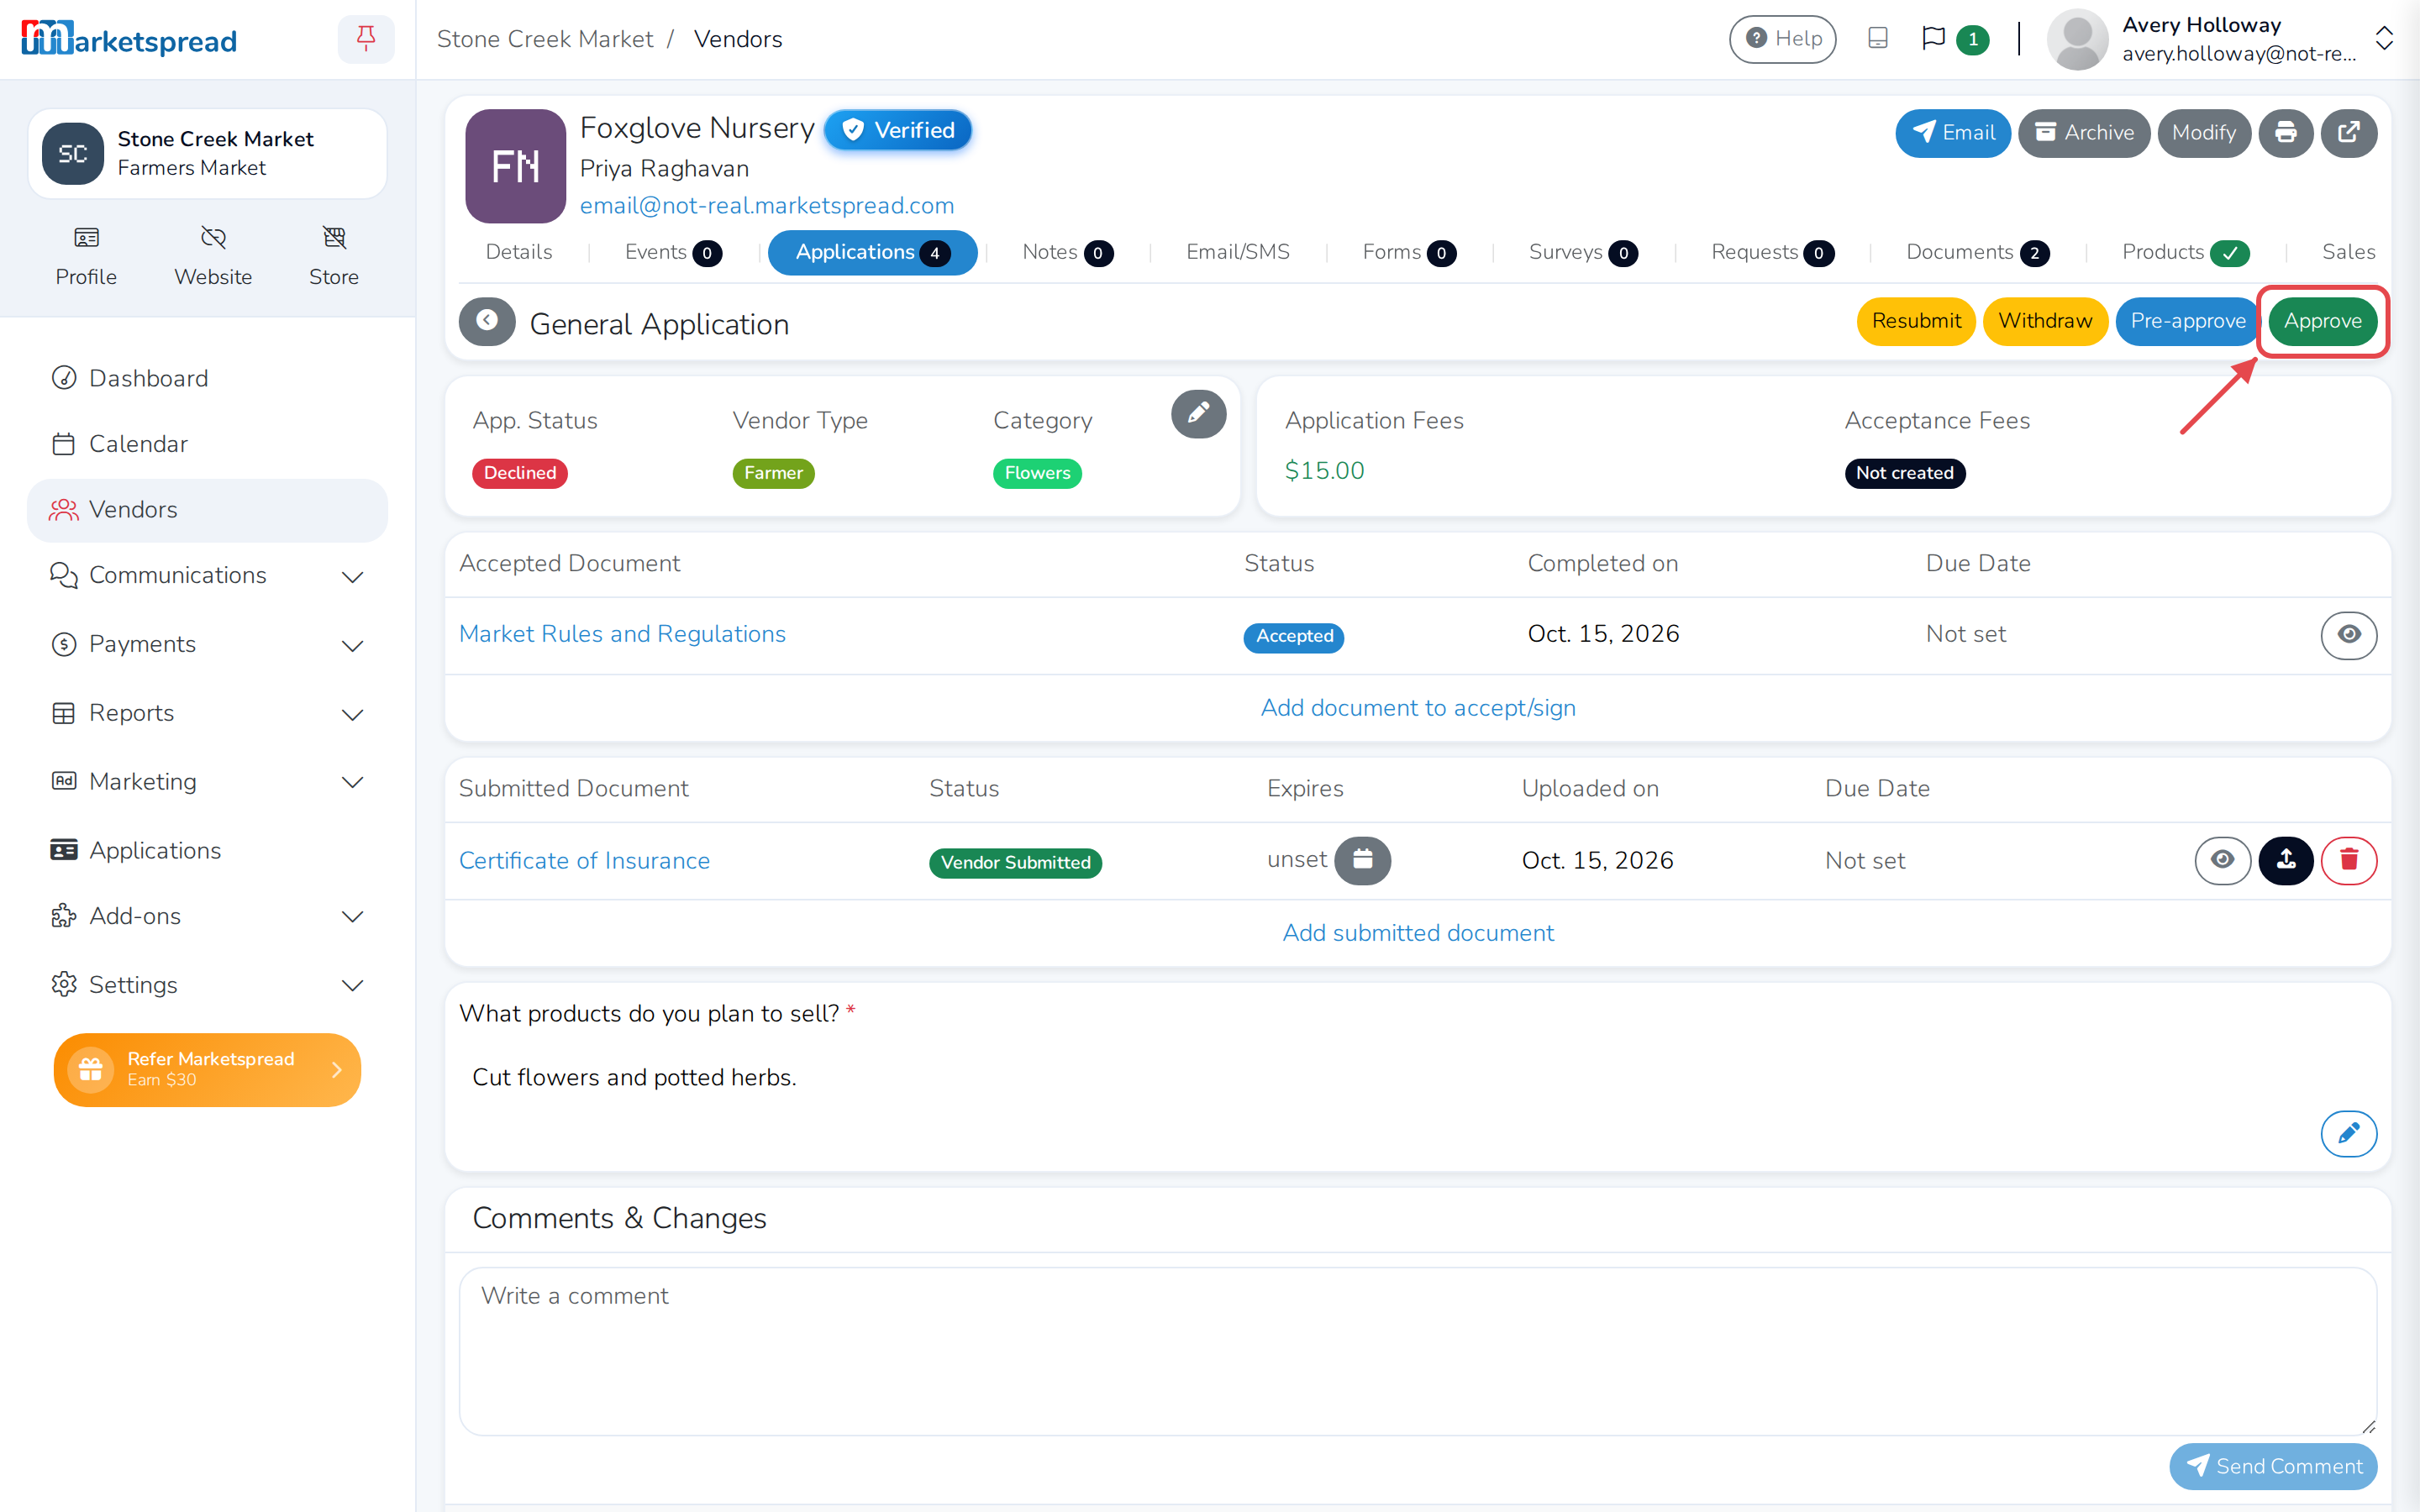Image resolution: width=2420 pixels, height=1512 pixels.
Task: Email the vendor button
Action: tap(1953, 133)
